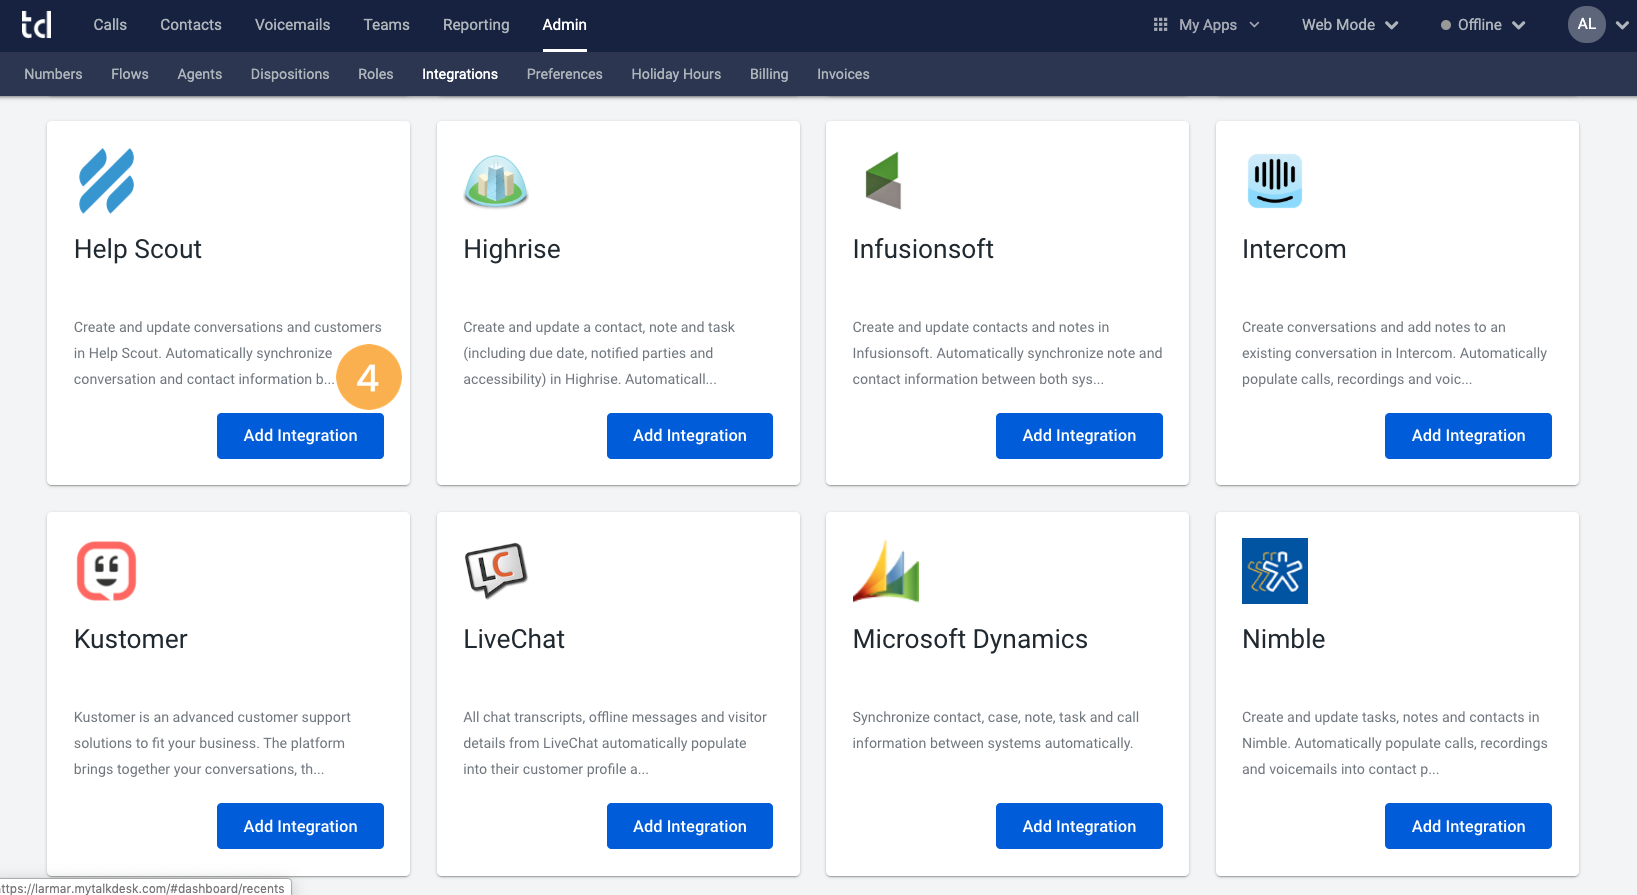Click the Infusionsoft card title
Viewport: 1637px width, 895px height.
coord(923,249)
